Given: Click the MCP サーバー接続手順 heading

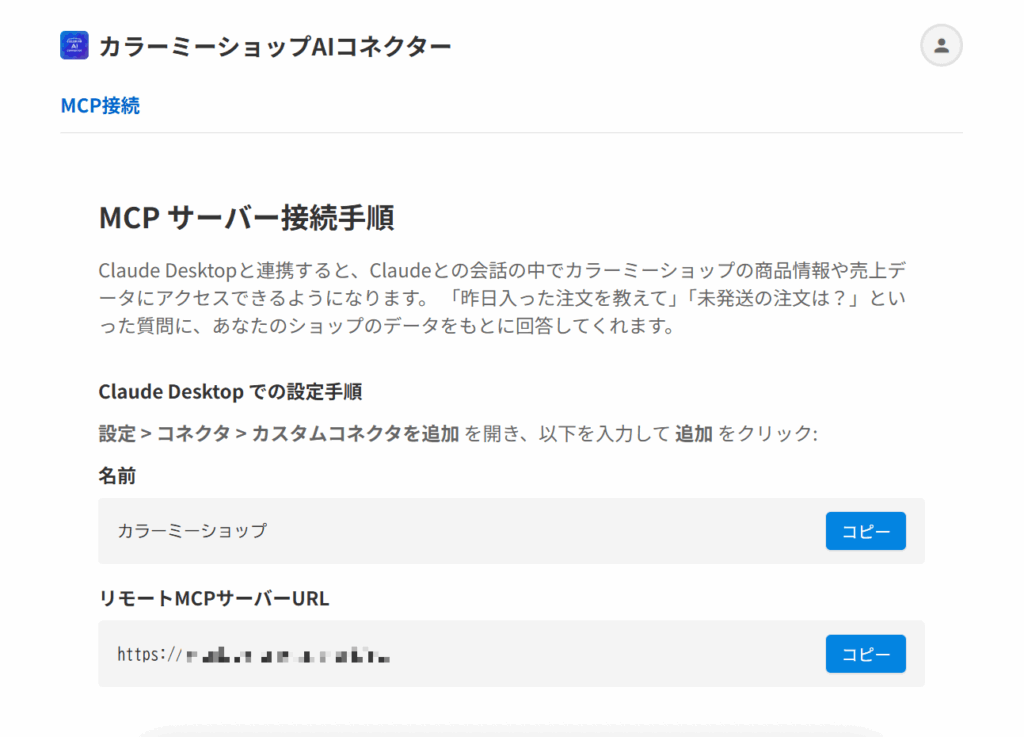Looking at the screenshot, I should 246,217.
